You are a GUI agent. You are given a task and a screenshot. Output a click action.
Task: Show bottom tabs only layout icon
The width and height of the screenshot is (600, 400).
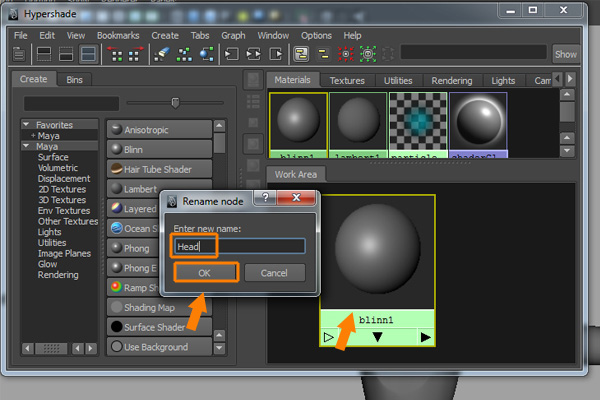pyautogui.click(x=66, y=54)
